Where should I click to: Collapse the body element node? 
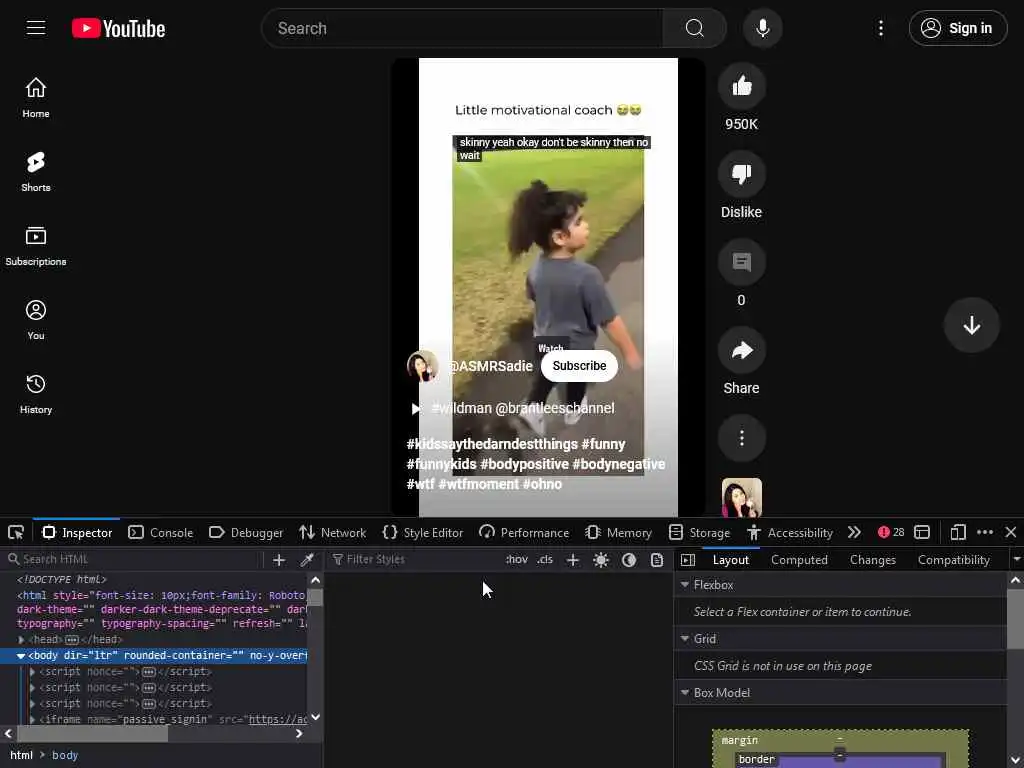click(21, 656)
